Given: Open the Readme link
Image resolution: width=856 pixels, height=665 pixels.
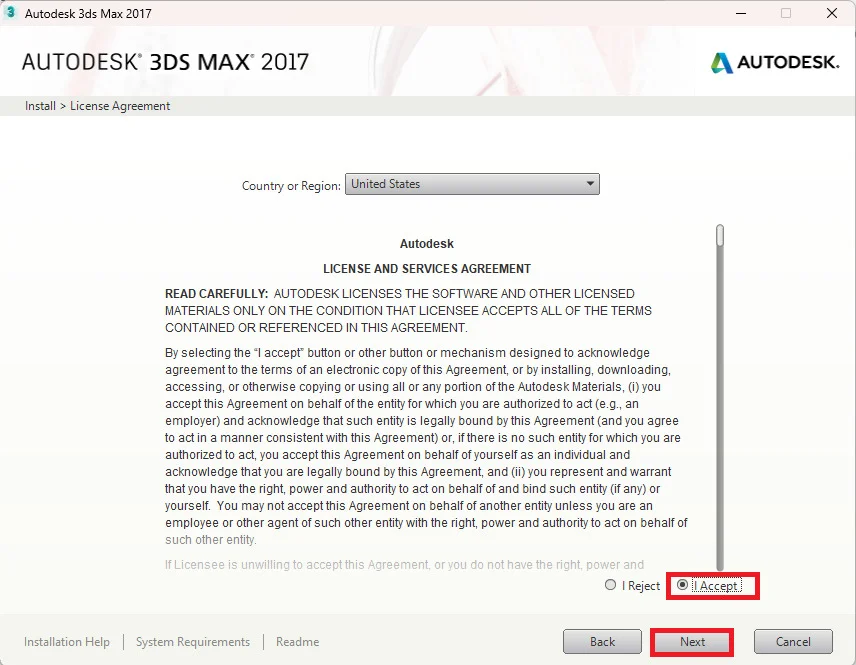Looking at the screenshot, I should 298,642.
